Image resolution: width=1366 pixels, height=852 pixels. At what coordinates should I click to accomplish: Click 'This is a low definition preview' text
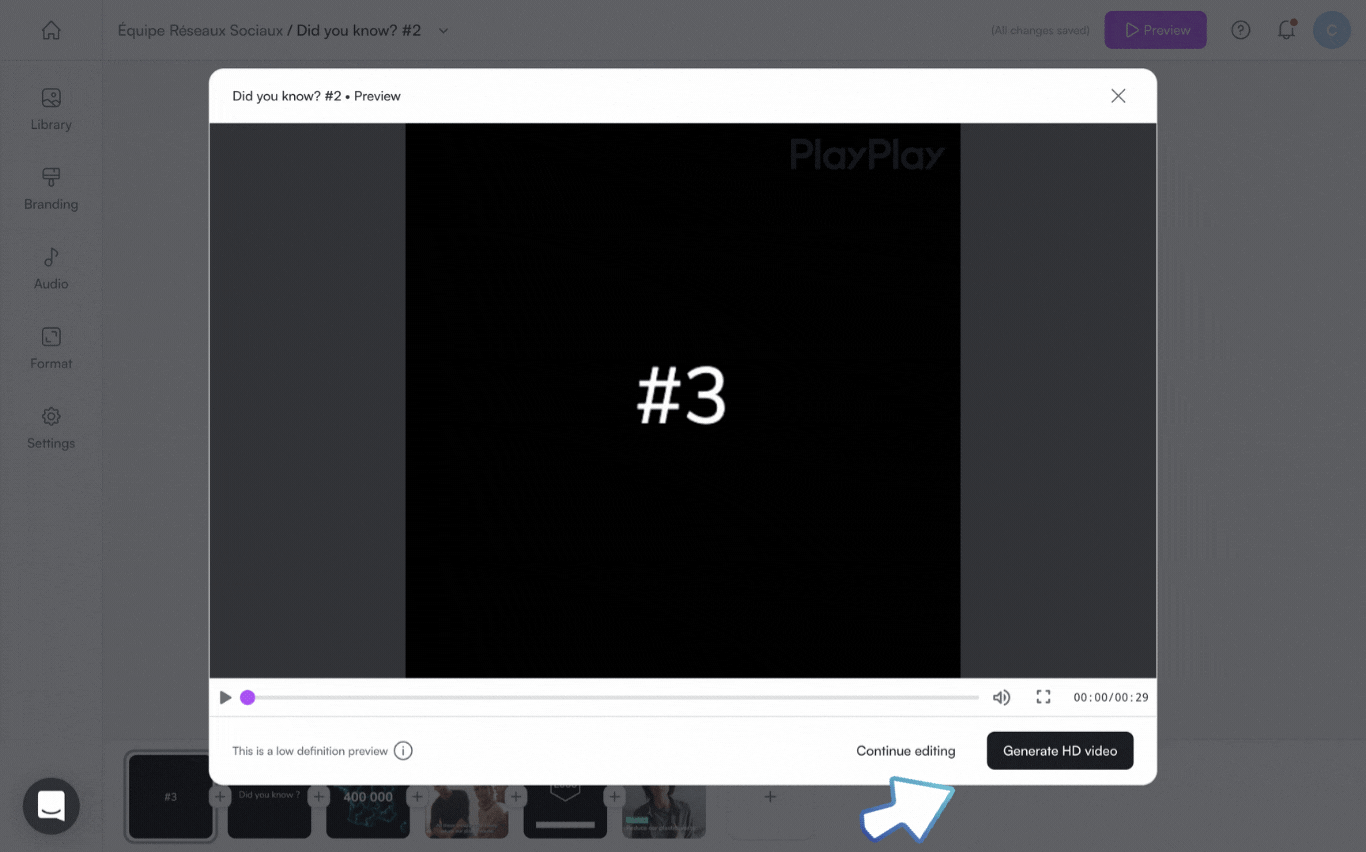click(310, 751)
